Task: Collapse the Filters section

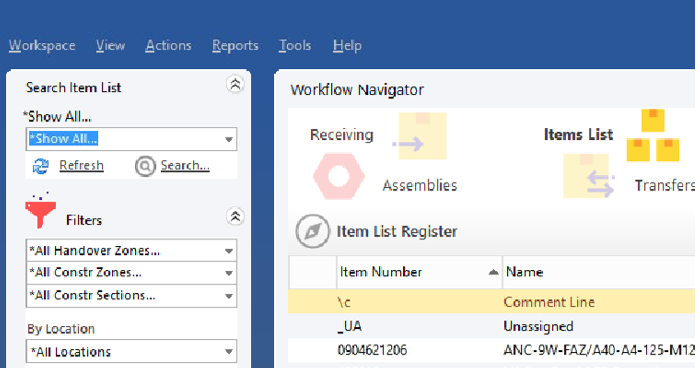Action: pyautogui.click(x=235, y=217)
